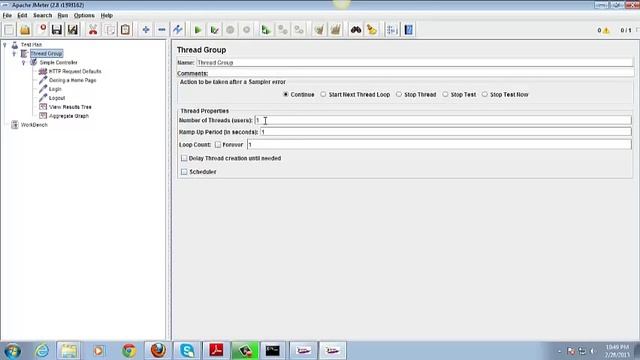Viewport: 640px width, 360px height.
Task: Click the Copy toolbar icon
Action: [109, 30]
